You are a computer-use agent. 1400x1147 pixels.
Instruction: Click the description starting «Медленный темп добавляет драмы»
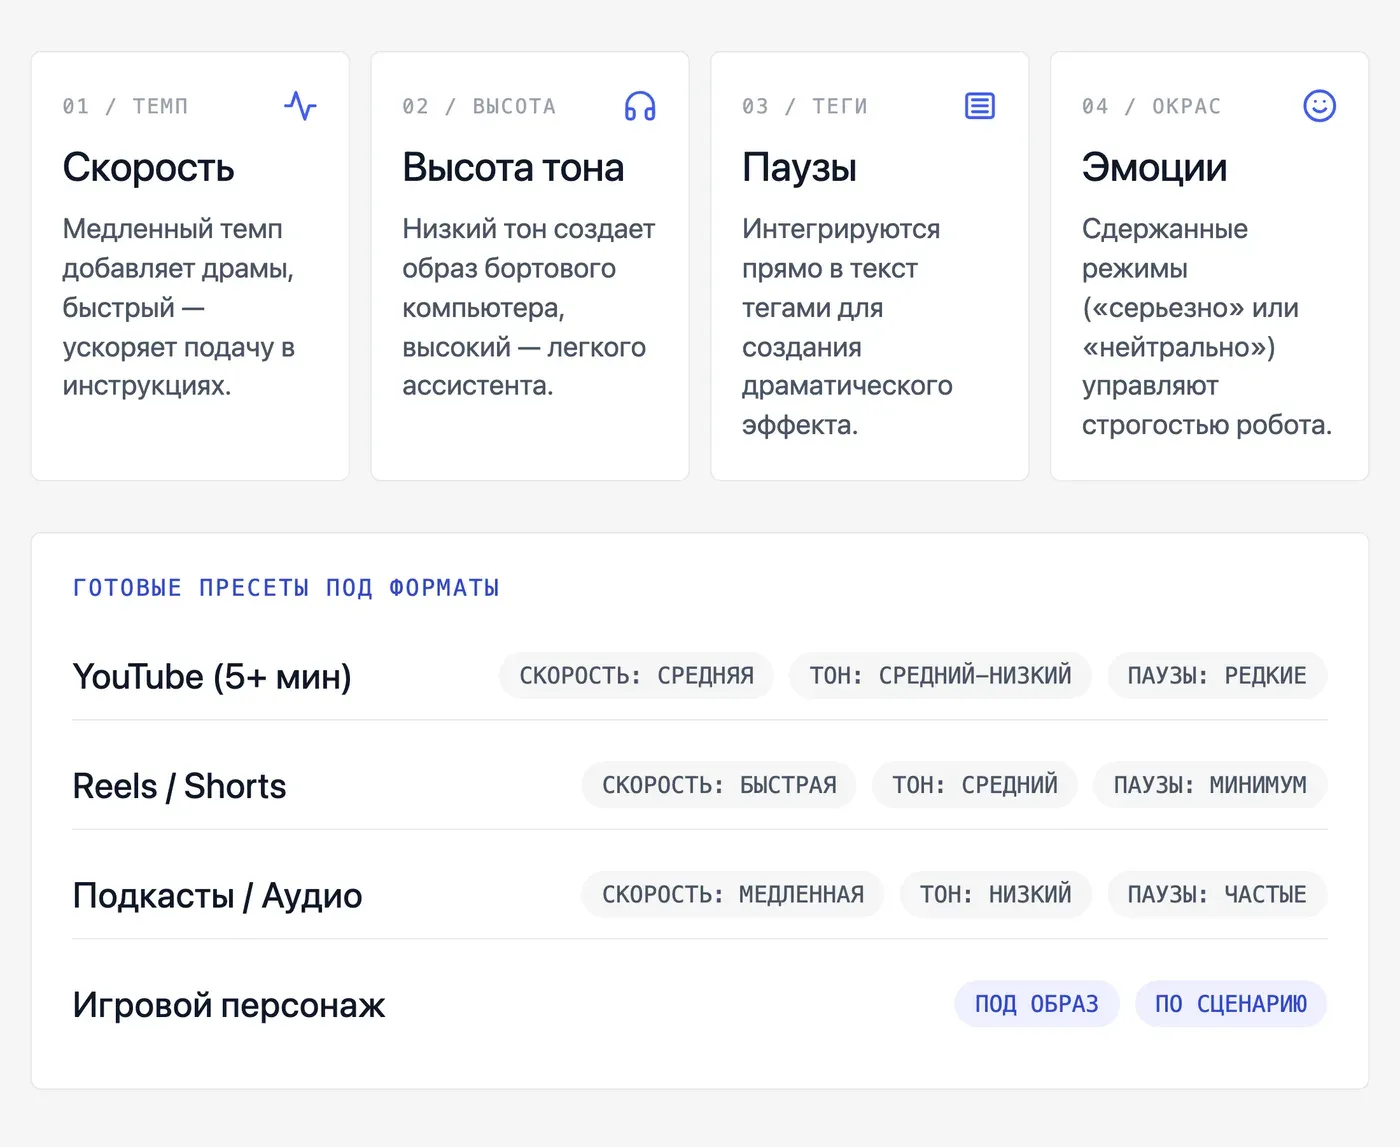(x=180, y=307)
